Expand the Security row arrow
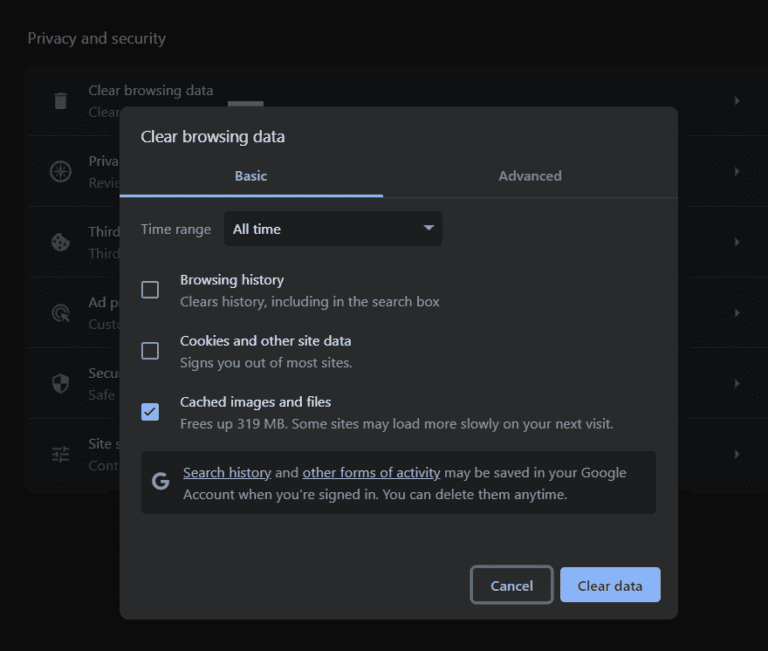Screen dimensions: 768x651 737,383
